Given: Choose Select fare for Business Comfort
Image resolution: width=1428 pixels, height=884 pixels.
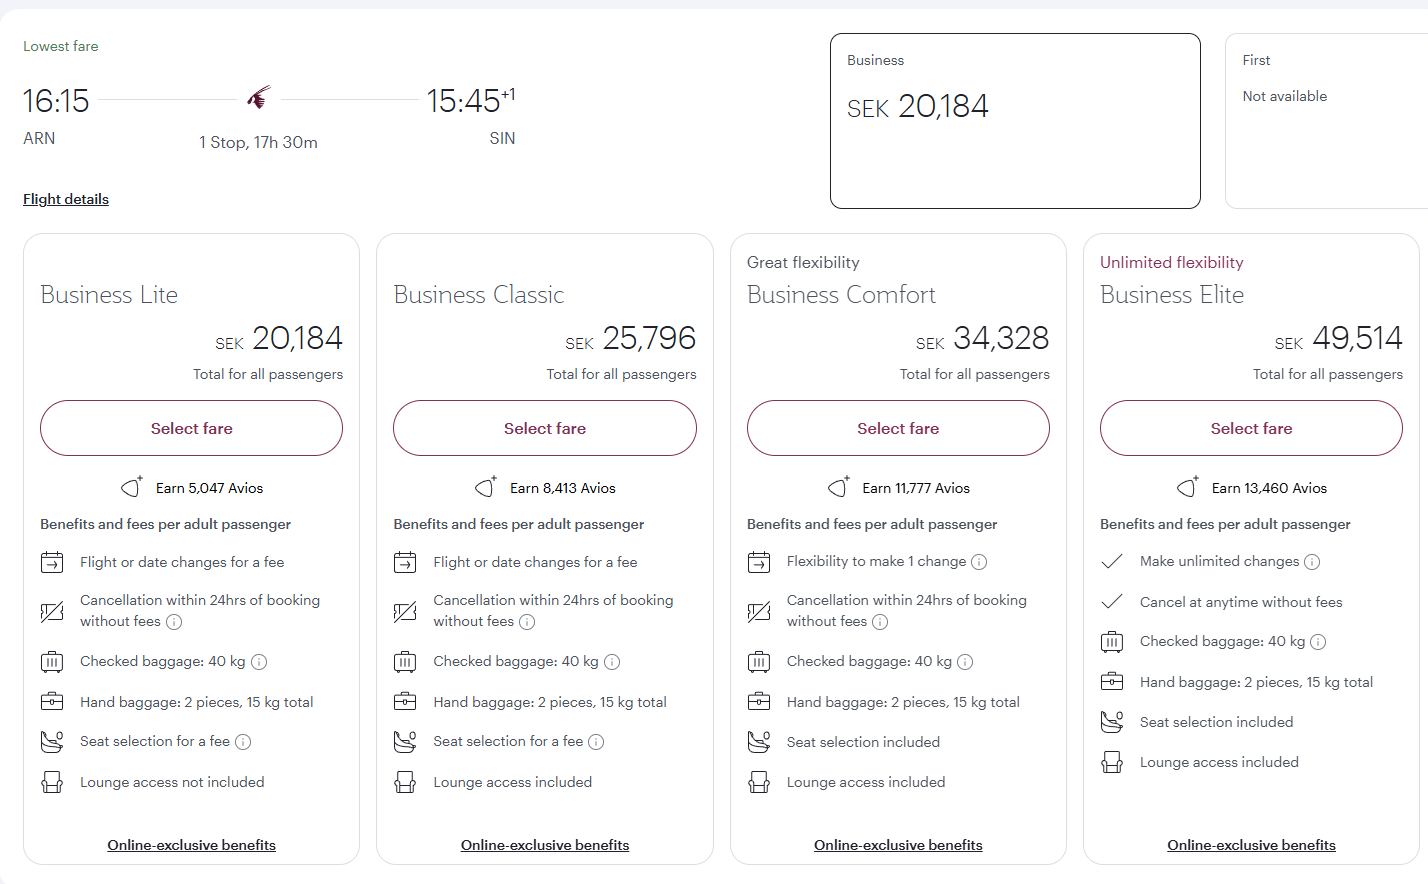Looking at the screenshot, I should (x=897, y=428).
